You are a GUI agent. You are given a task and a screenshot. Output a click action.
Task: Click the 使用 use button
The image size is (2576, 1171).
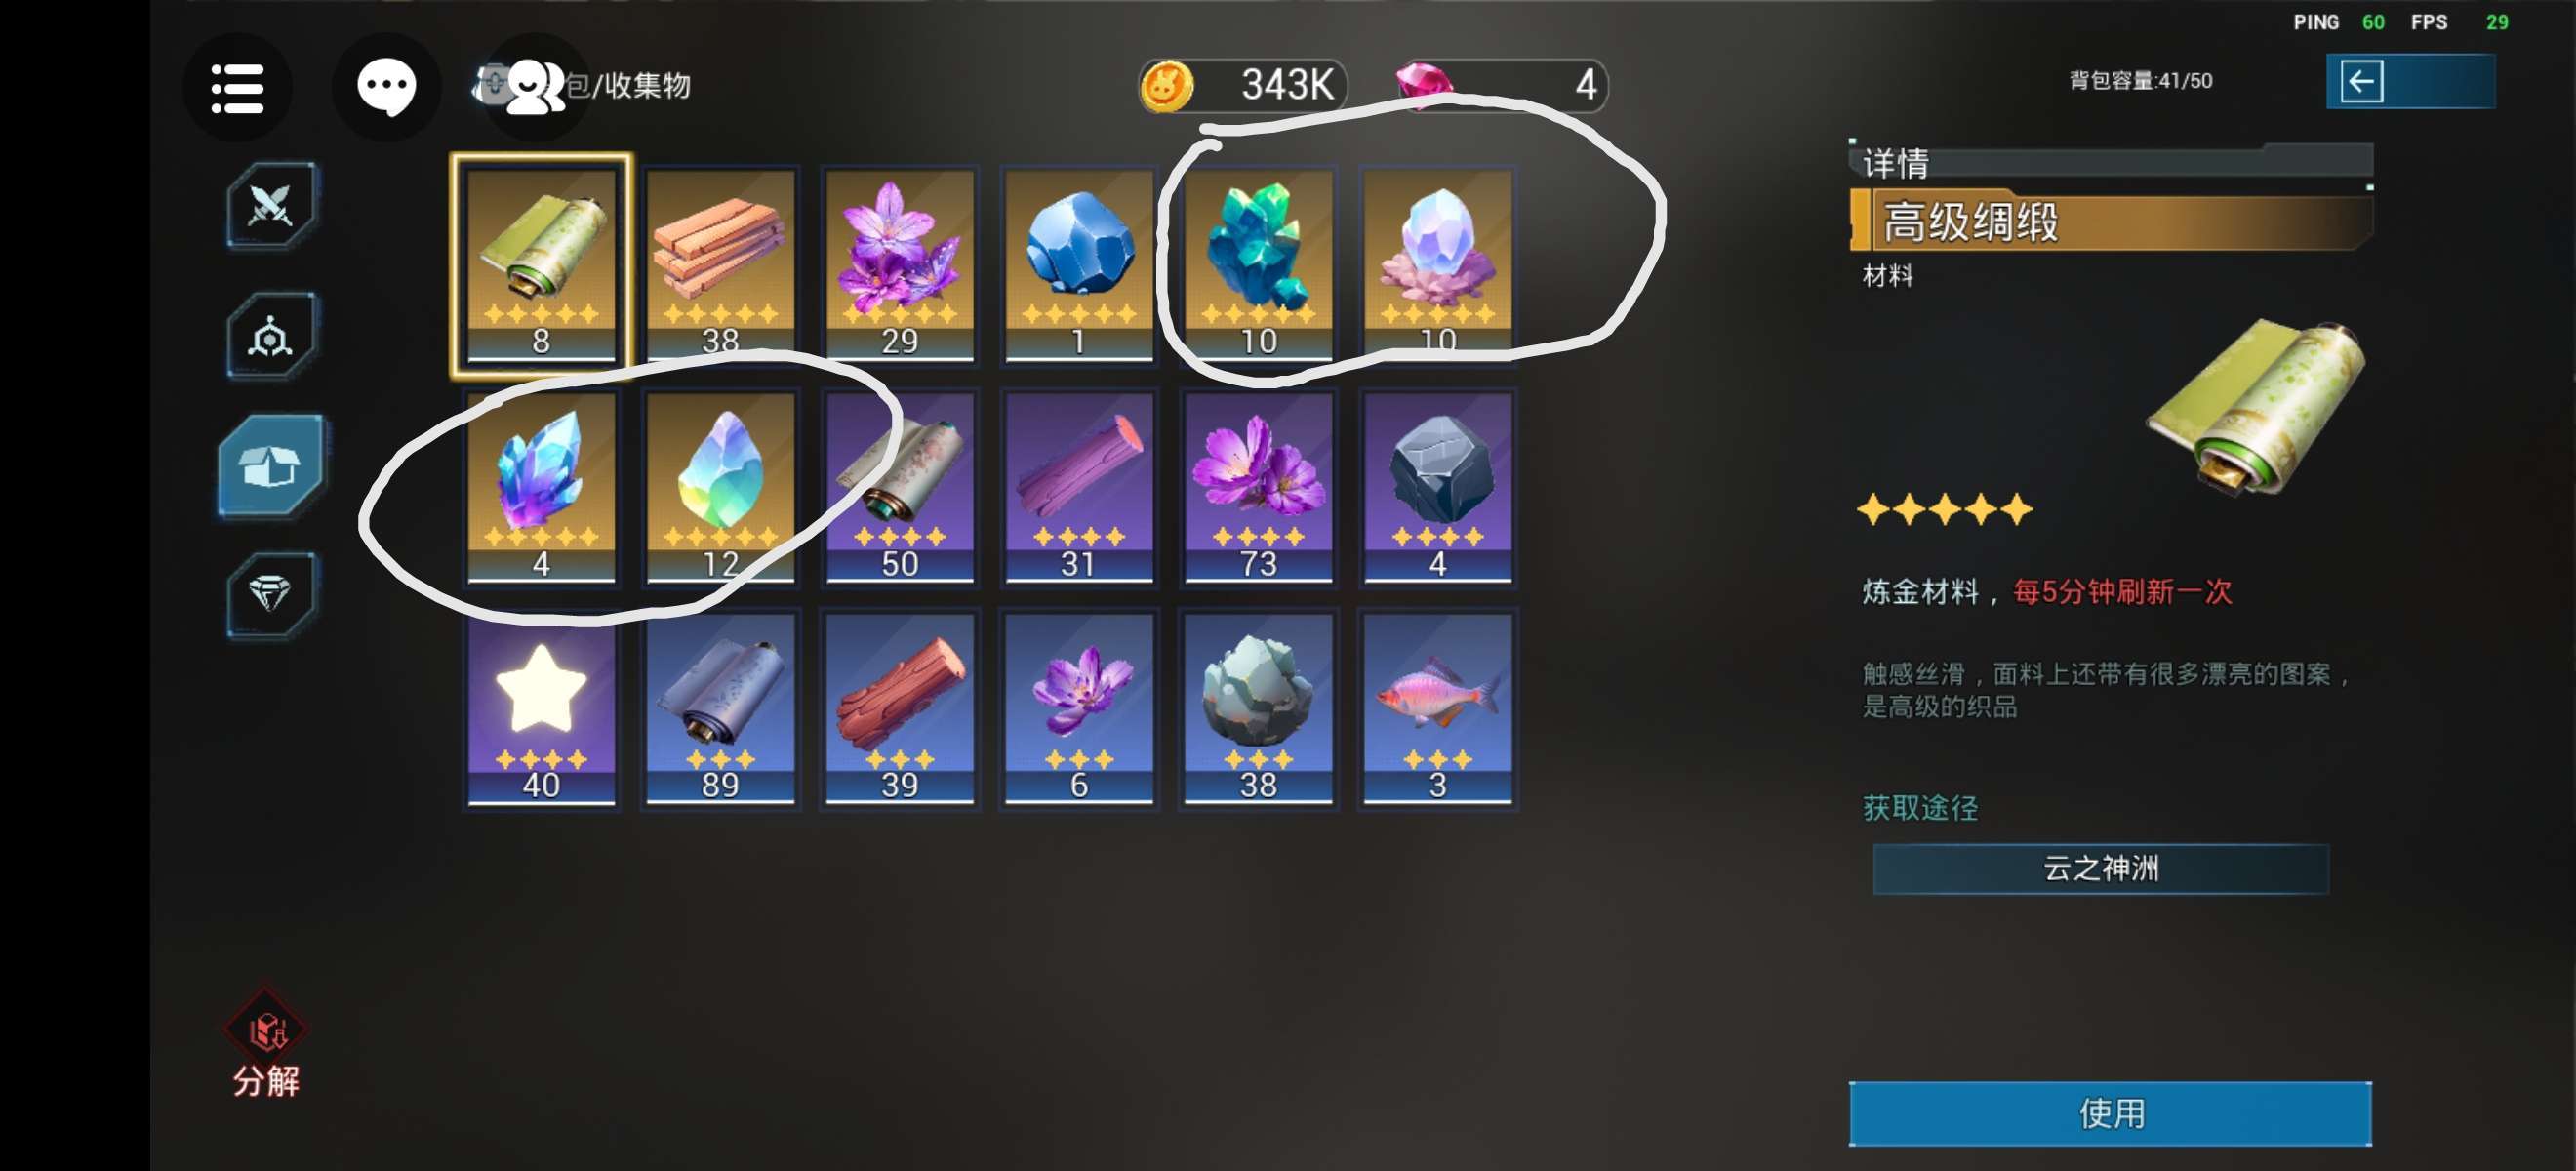tap(2109, 1113)
